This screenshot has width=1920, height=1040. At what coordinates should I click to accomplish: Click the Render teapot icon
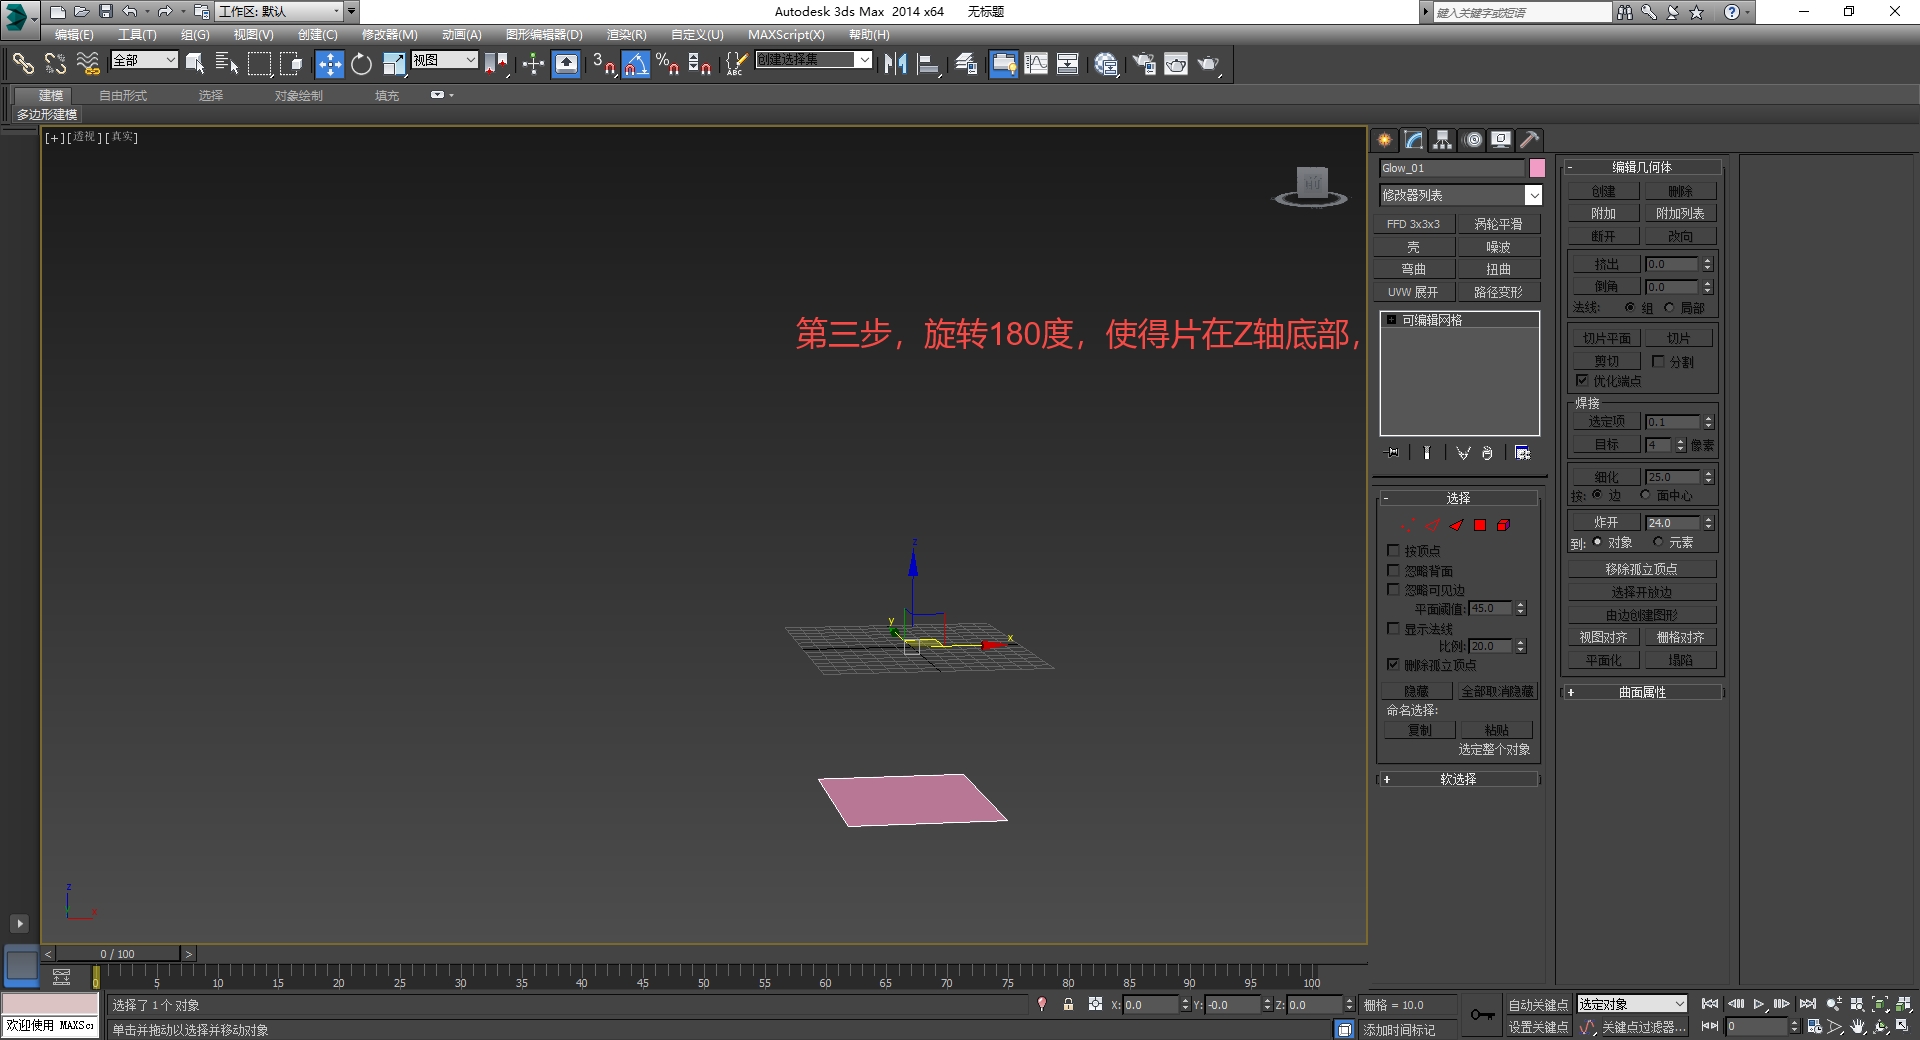(x=1209, y=64)
